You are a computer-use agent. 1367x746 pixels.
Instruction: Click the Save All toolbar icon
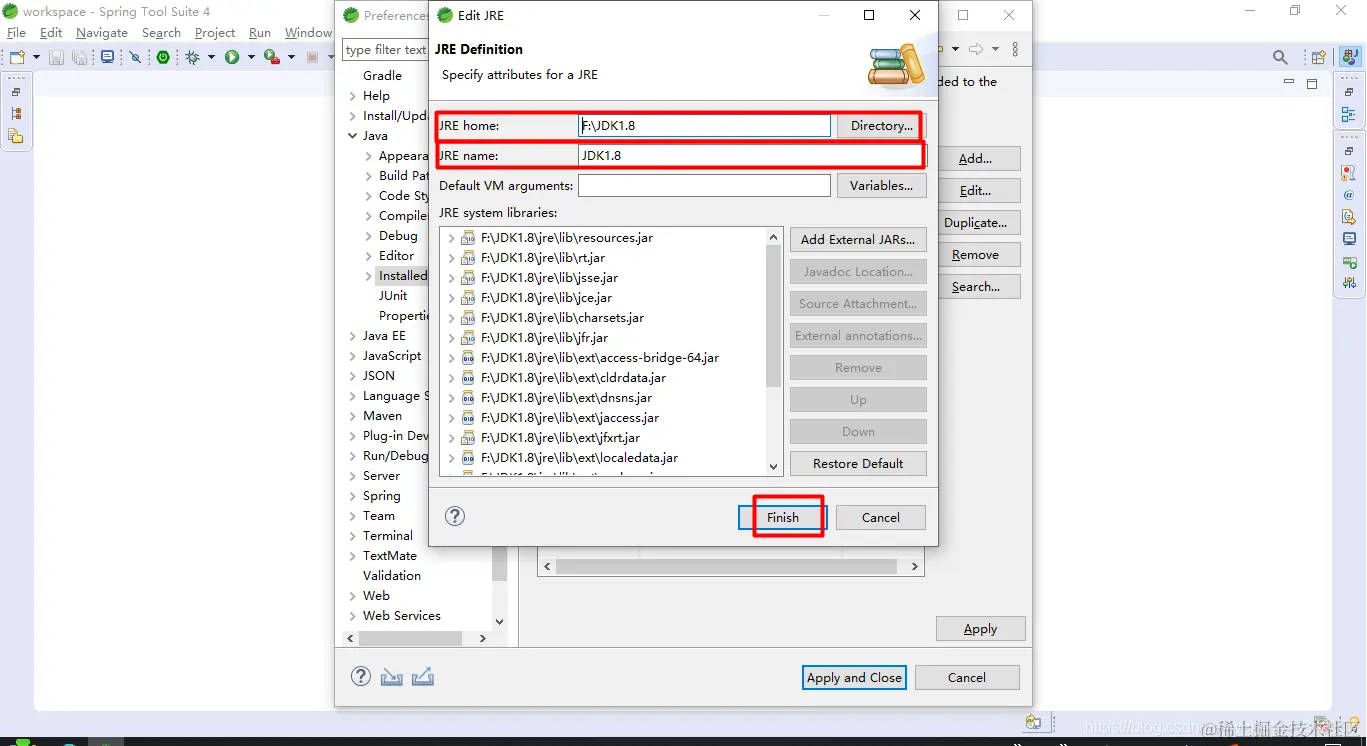click(x=80, y=57)
